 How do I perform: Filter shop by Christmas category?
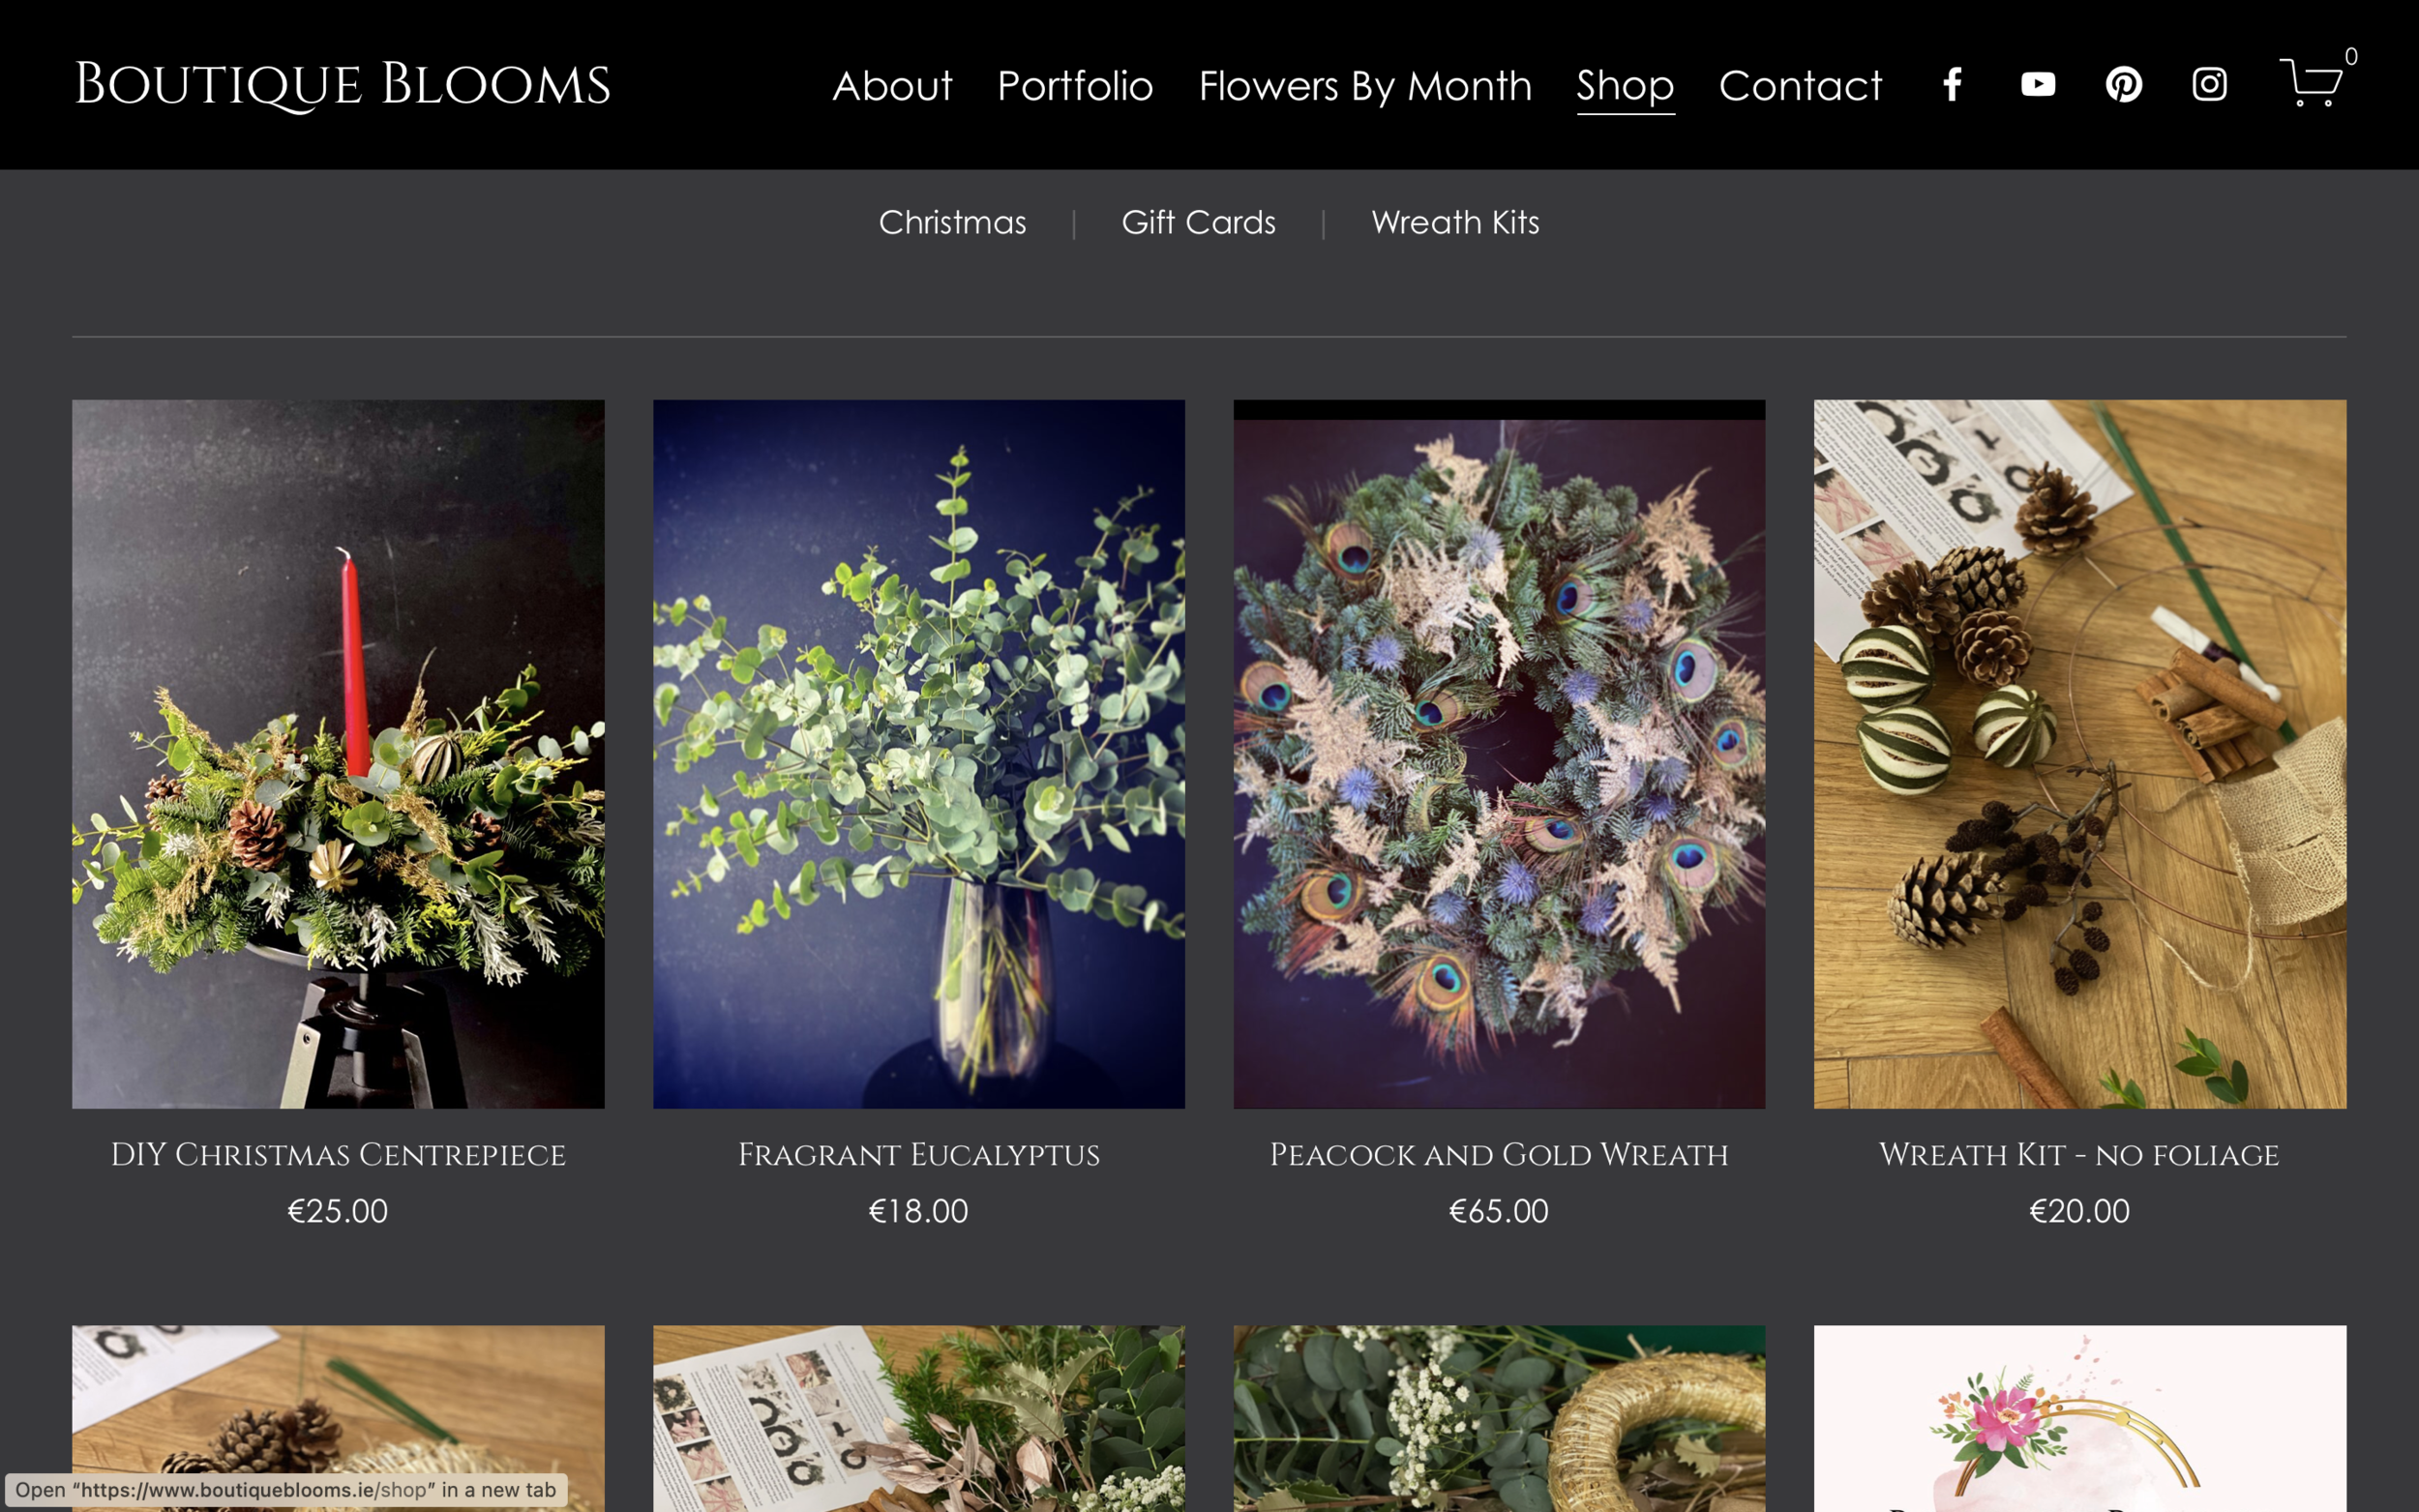coord(952,222)
